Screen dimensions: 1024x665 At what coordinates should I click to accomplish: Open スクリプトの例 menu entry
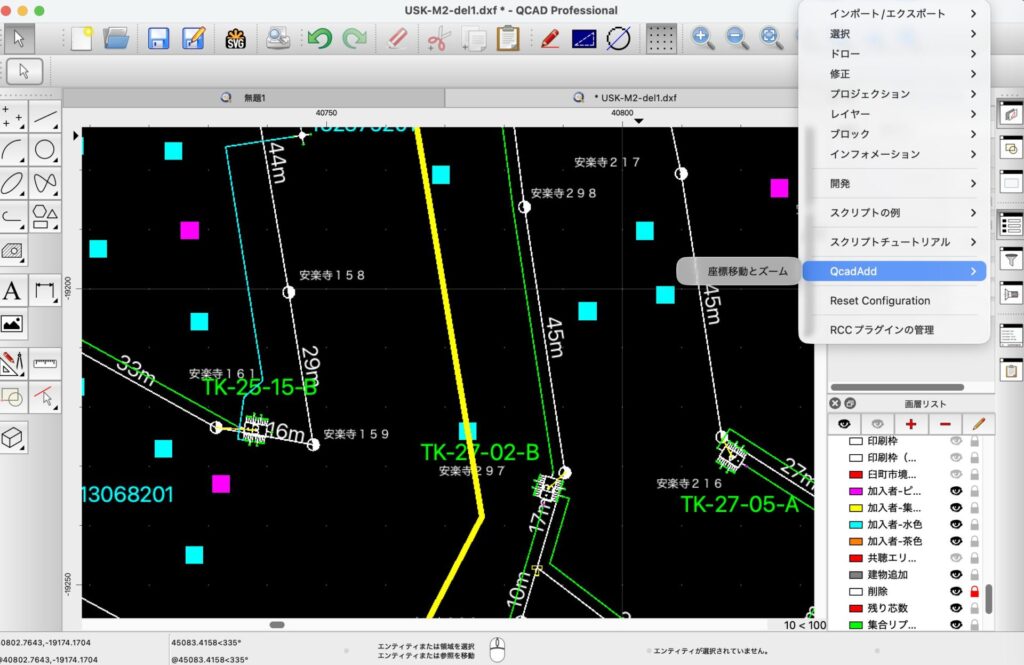(x=894, y=213)
